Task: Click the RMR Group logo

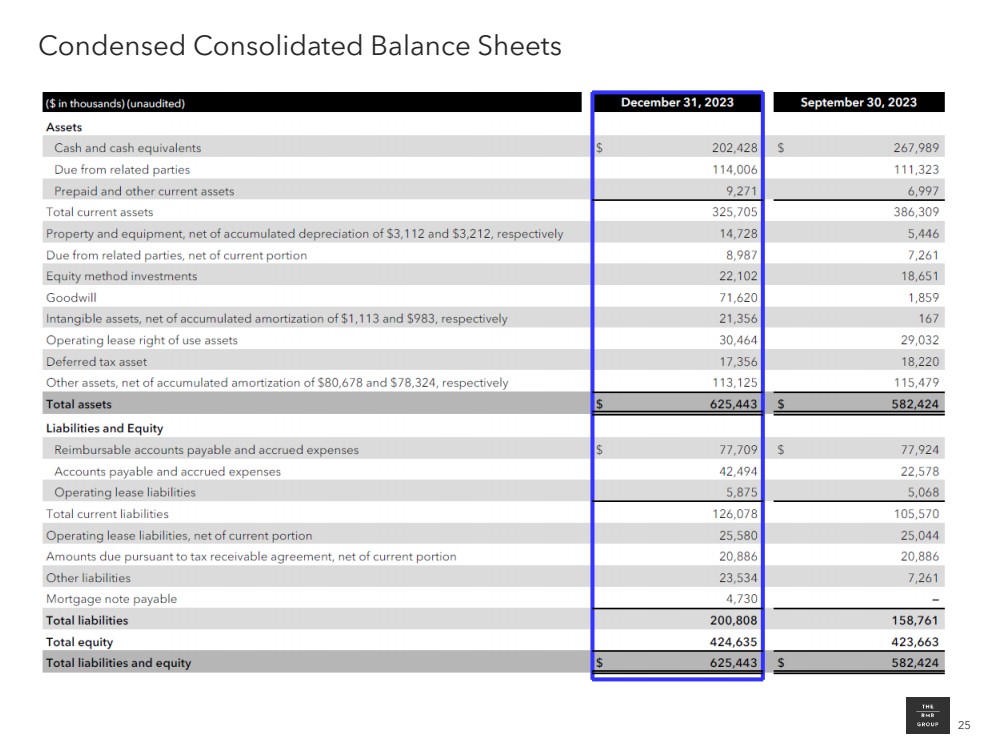Action: [x=926, y=717]
